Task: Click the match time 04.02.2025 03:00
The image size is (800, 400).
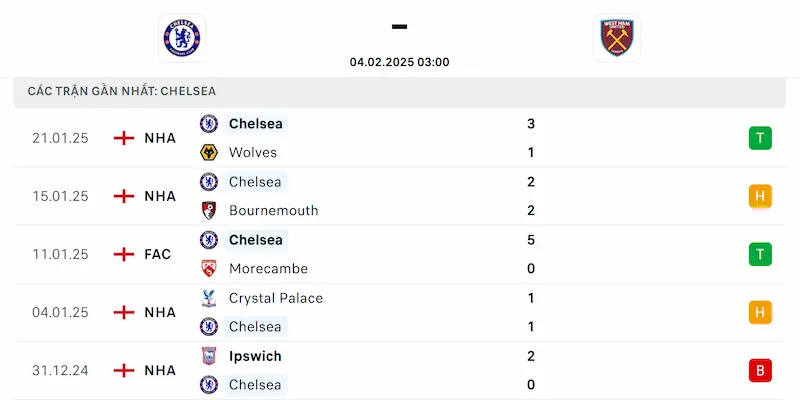Action: tap(399, 62)
